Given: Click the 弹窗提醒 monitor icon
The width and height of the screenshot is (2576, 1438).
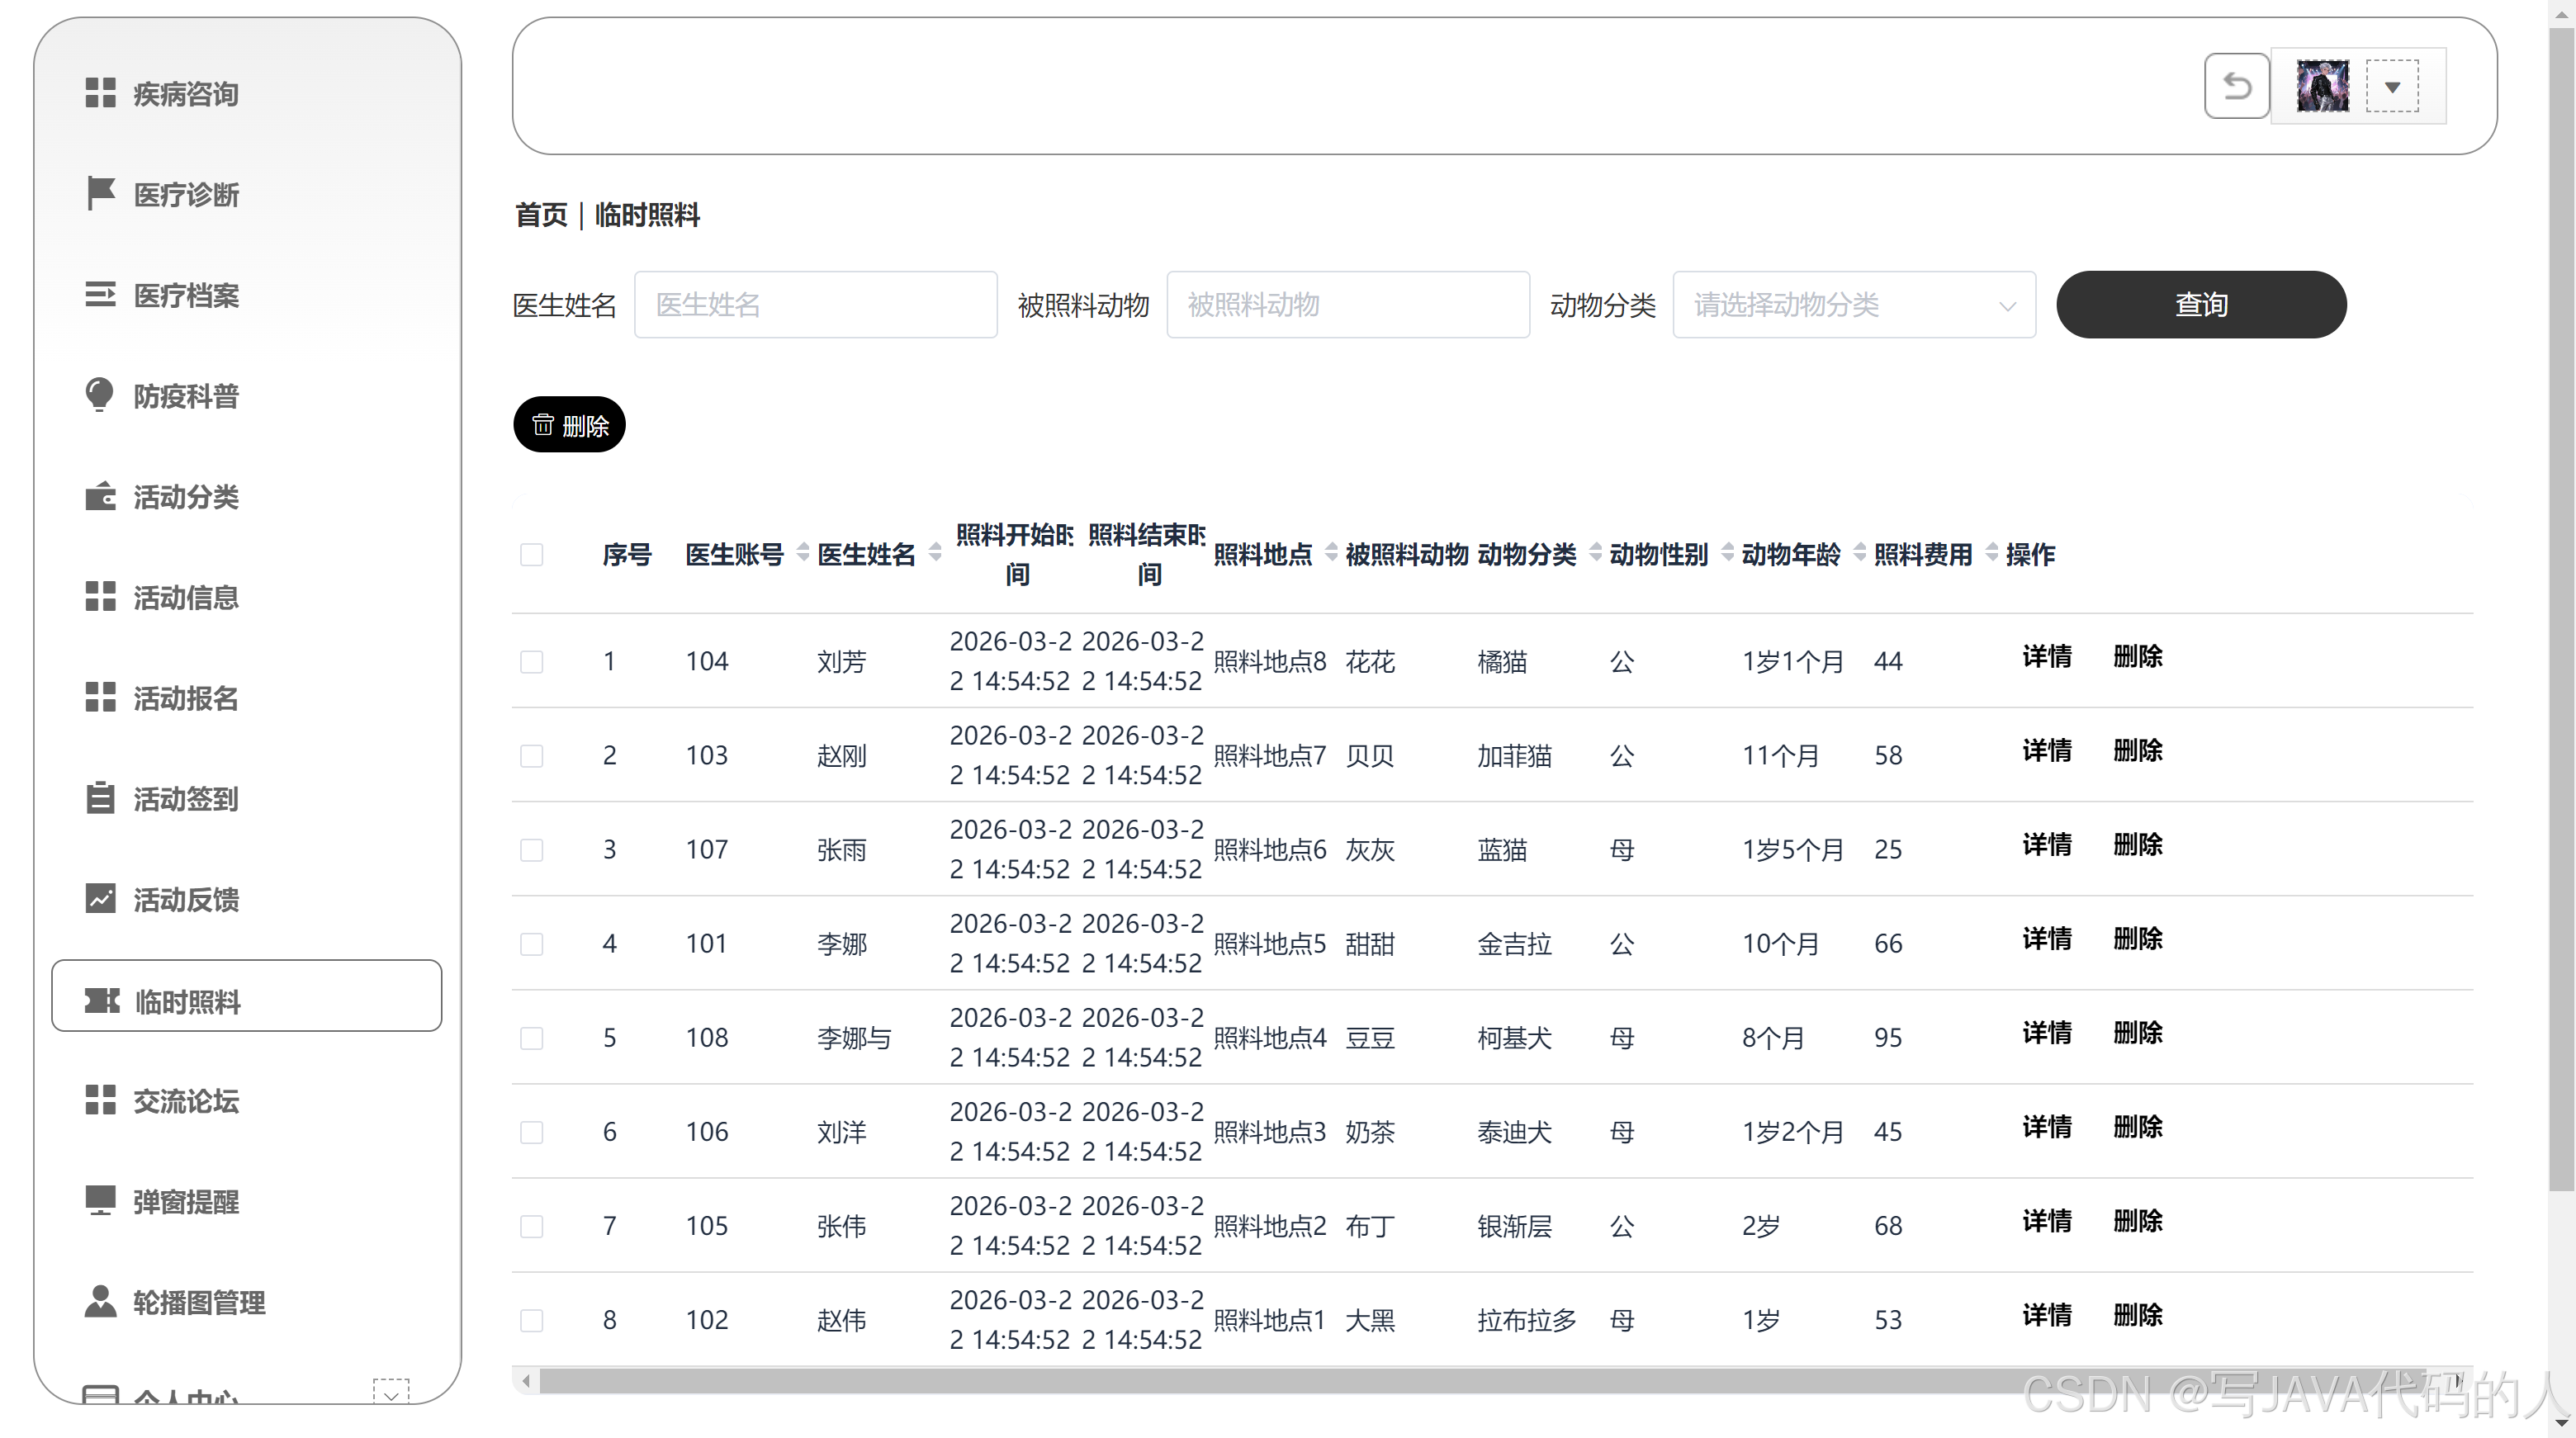Looking at the screenshot, I should tap(100, 1201).
